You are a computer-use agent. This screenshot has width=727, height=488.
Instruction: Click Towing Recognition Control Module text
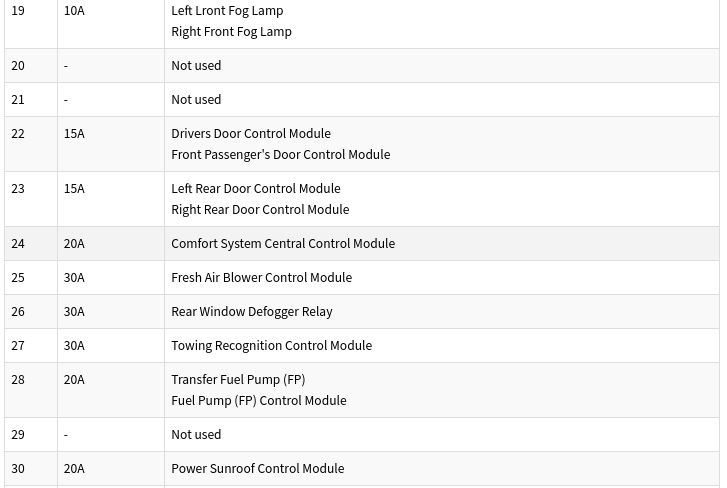point(272,346)
